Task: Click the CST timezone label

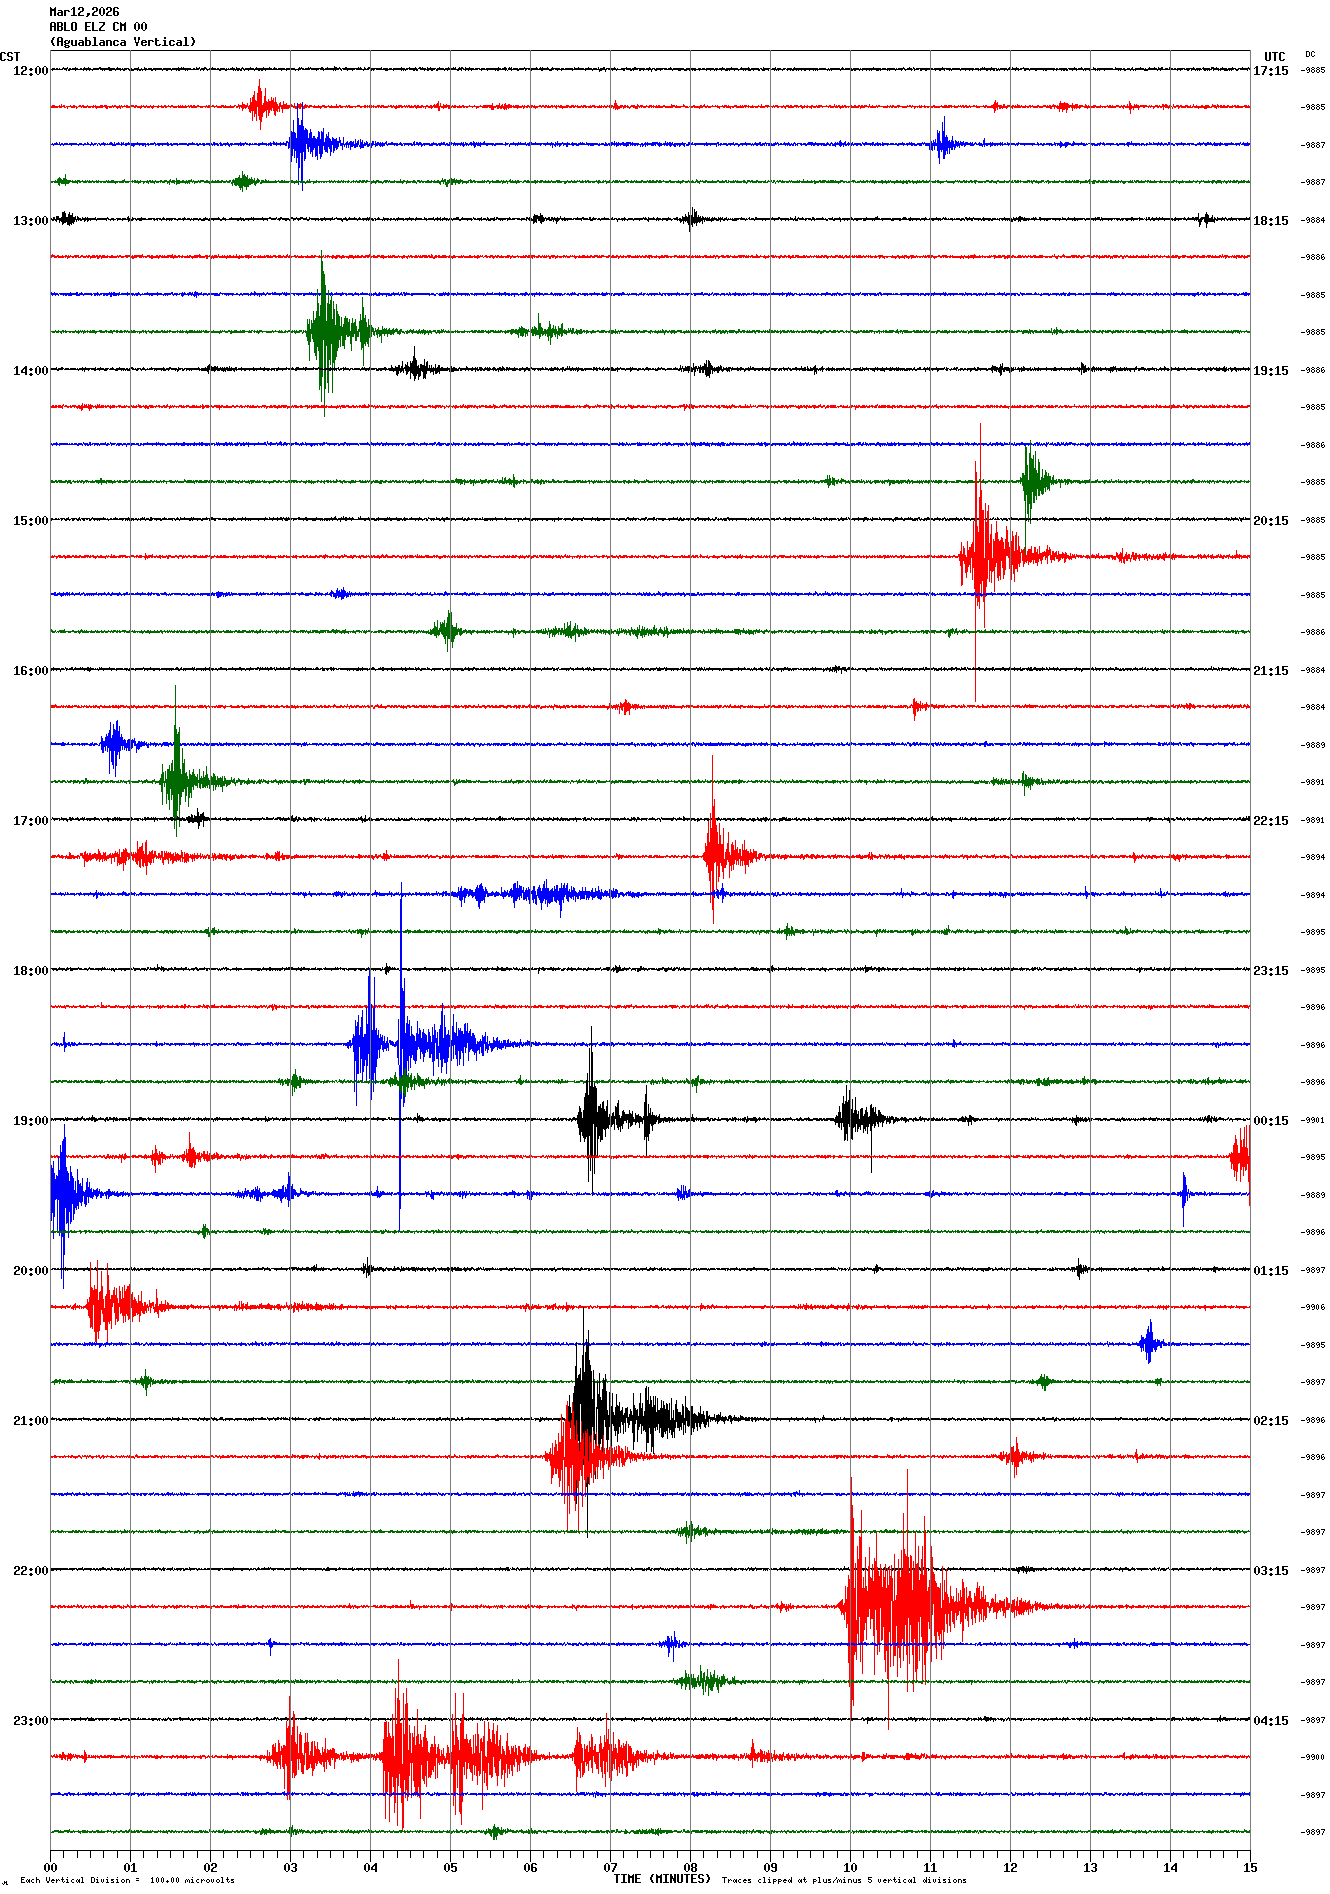Action: click(10, 57)
